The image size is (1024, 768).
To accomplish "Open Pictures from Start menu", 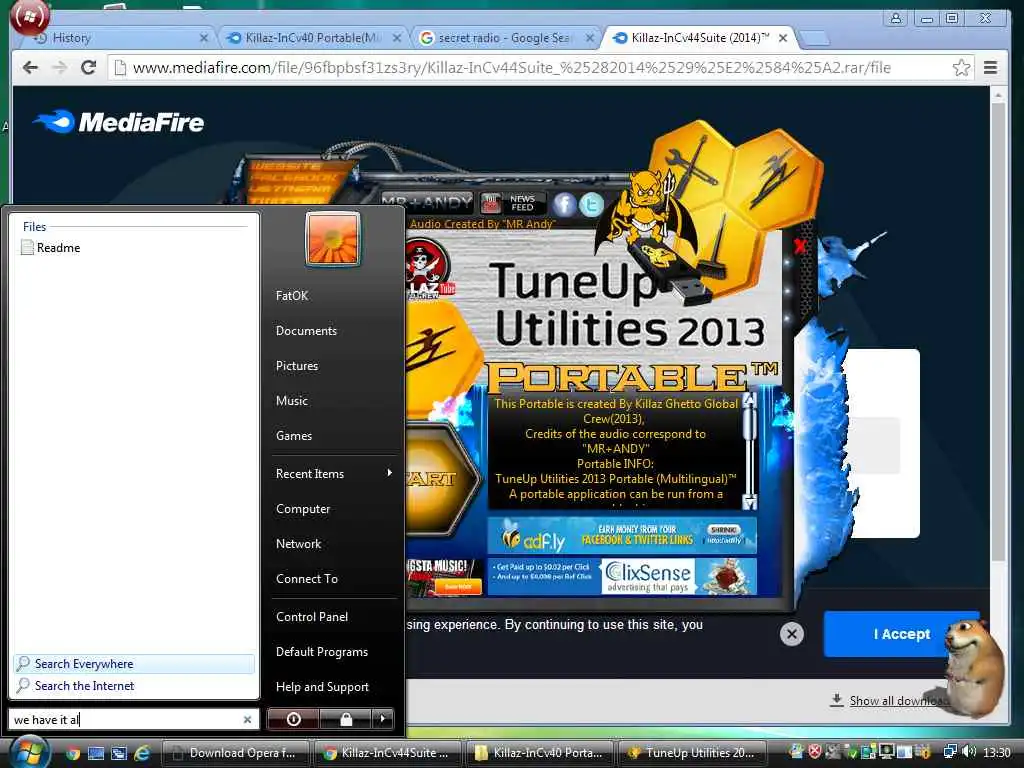I will (x=296, y=366).
